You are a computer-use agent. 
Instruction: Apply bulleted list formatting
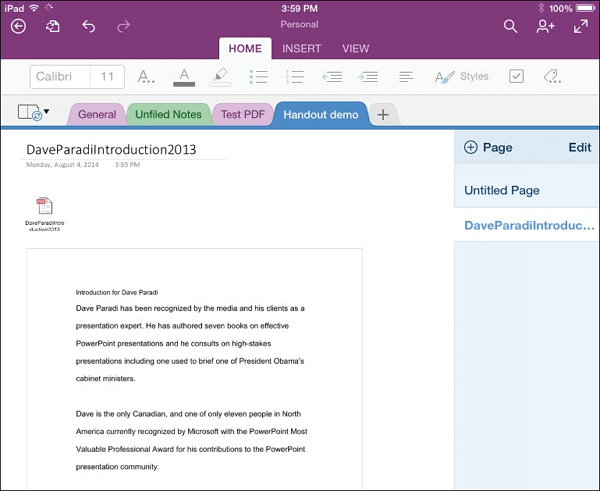coord(258,76)
